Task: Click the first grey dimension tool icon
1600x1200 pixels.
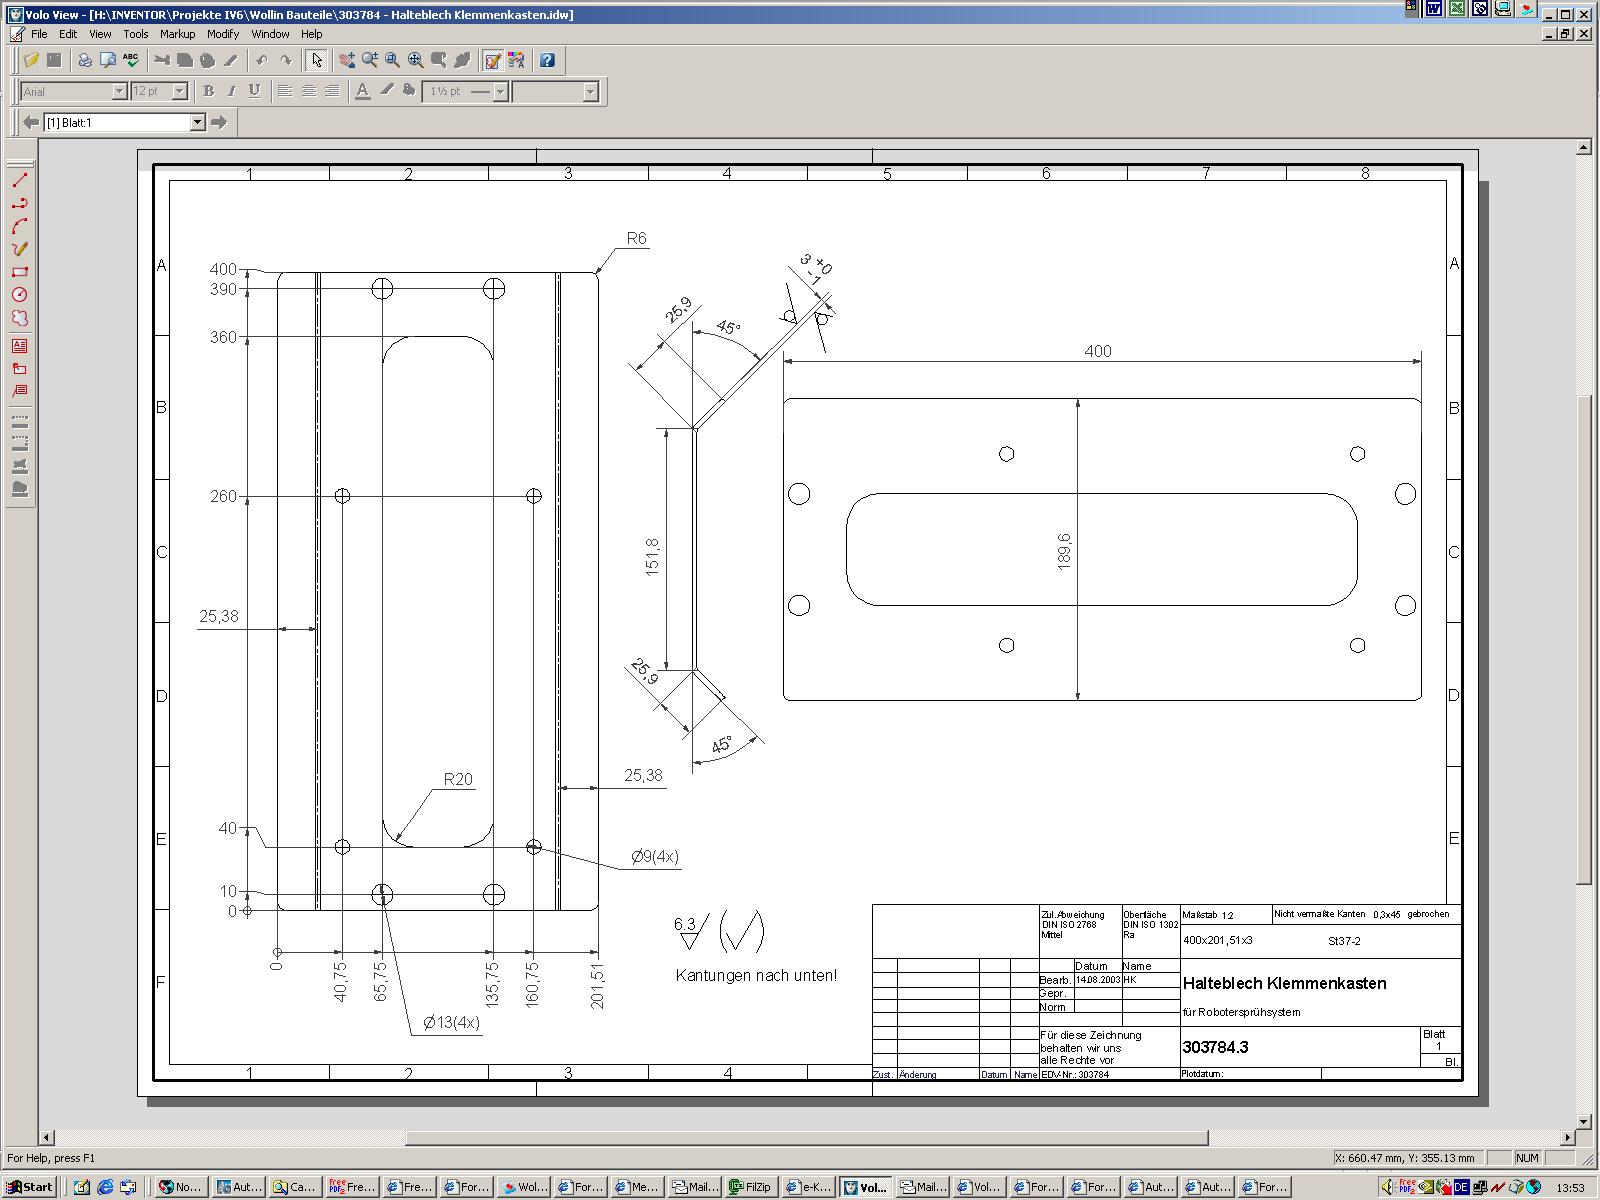Action: pyautogui.click(x=19, y=420)
